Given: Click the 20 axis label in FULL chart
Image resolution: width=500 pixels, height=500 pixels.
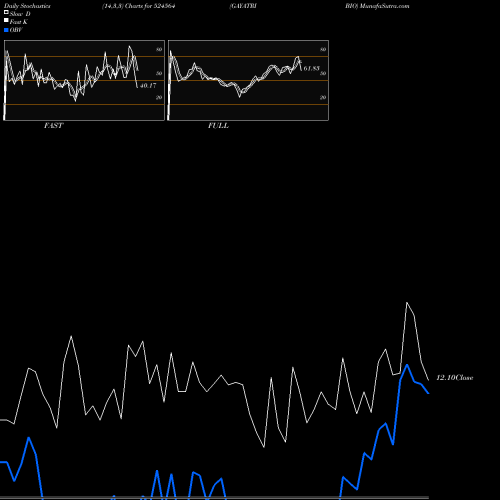Looking at the screenshot, I should click(323, 97).
